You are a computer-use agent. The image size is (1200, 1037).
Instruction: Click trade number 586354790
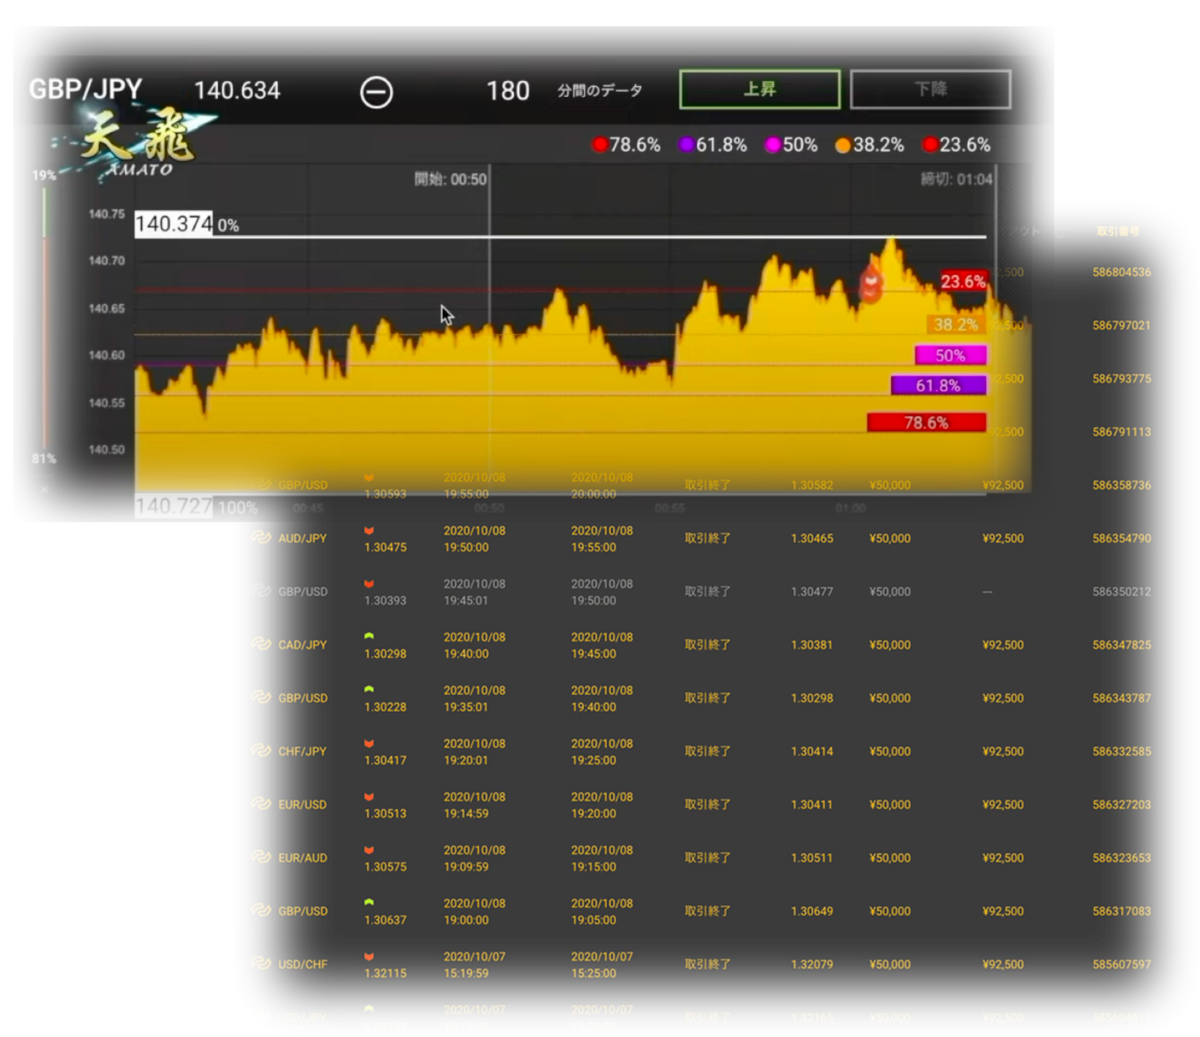[x=1121, y=538]
